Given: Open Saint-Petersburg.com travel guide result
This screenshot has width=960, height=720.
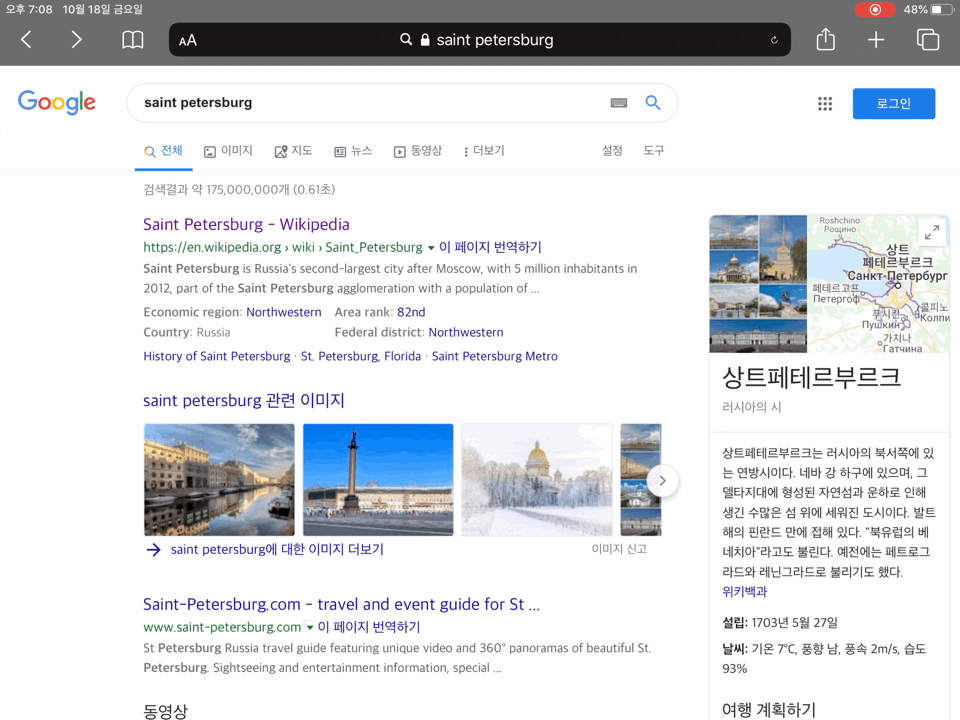Looking at the screenshot, I should click(342, 604).
